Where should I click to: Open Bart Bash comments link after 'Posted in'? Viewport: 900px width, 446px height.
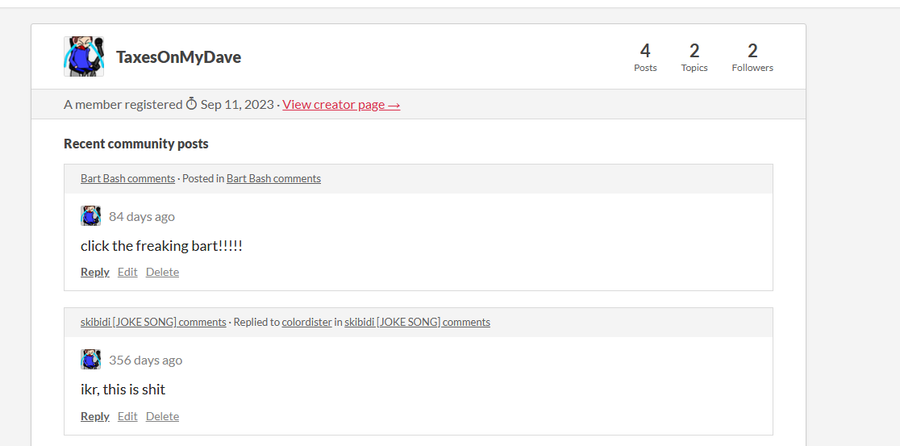[x=273, y=179]
